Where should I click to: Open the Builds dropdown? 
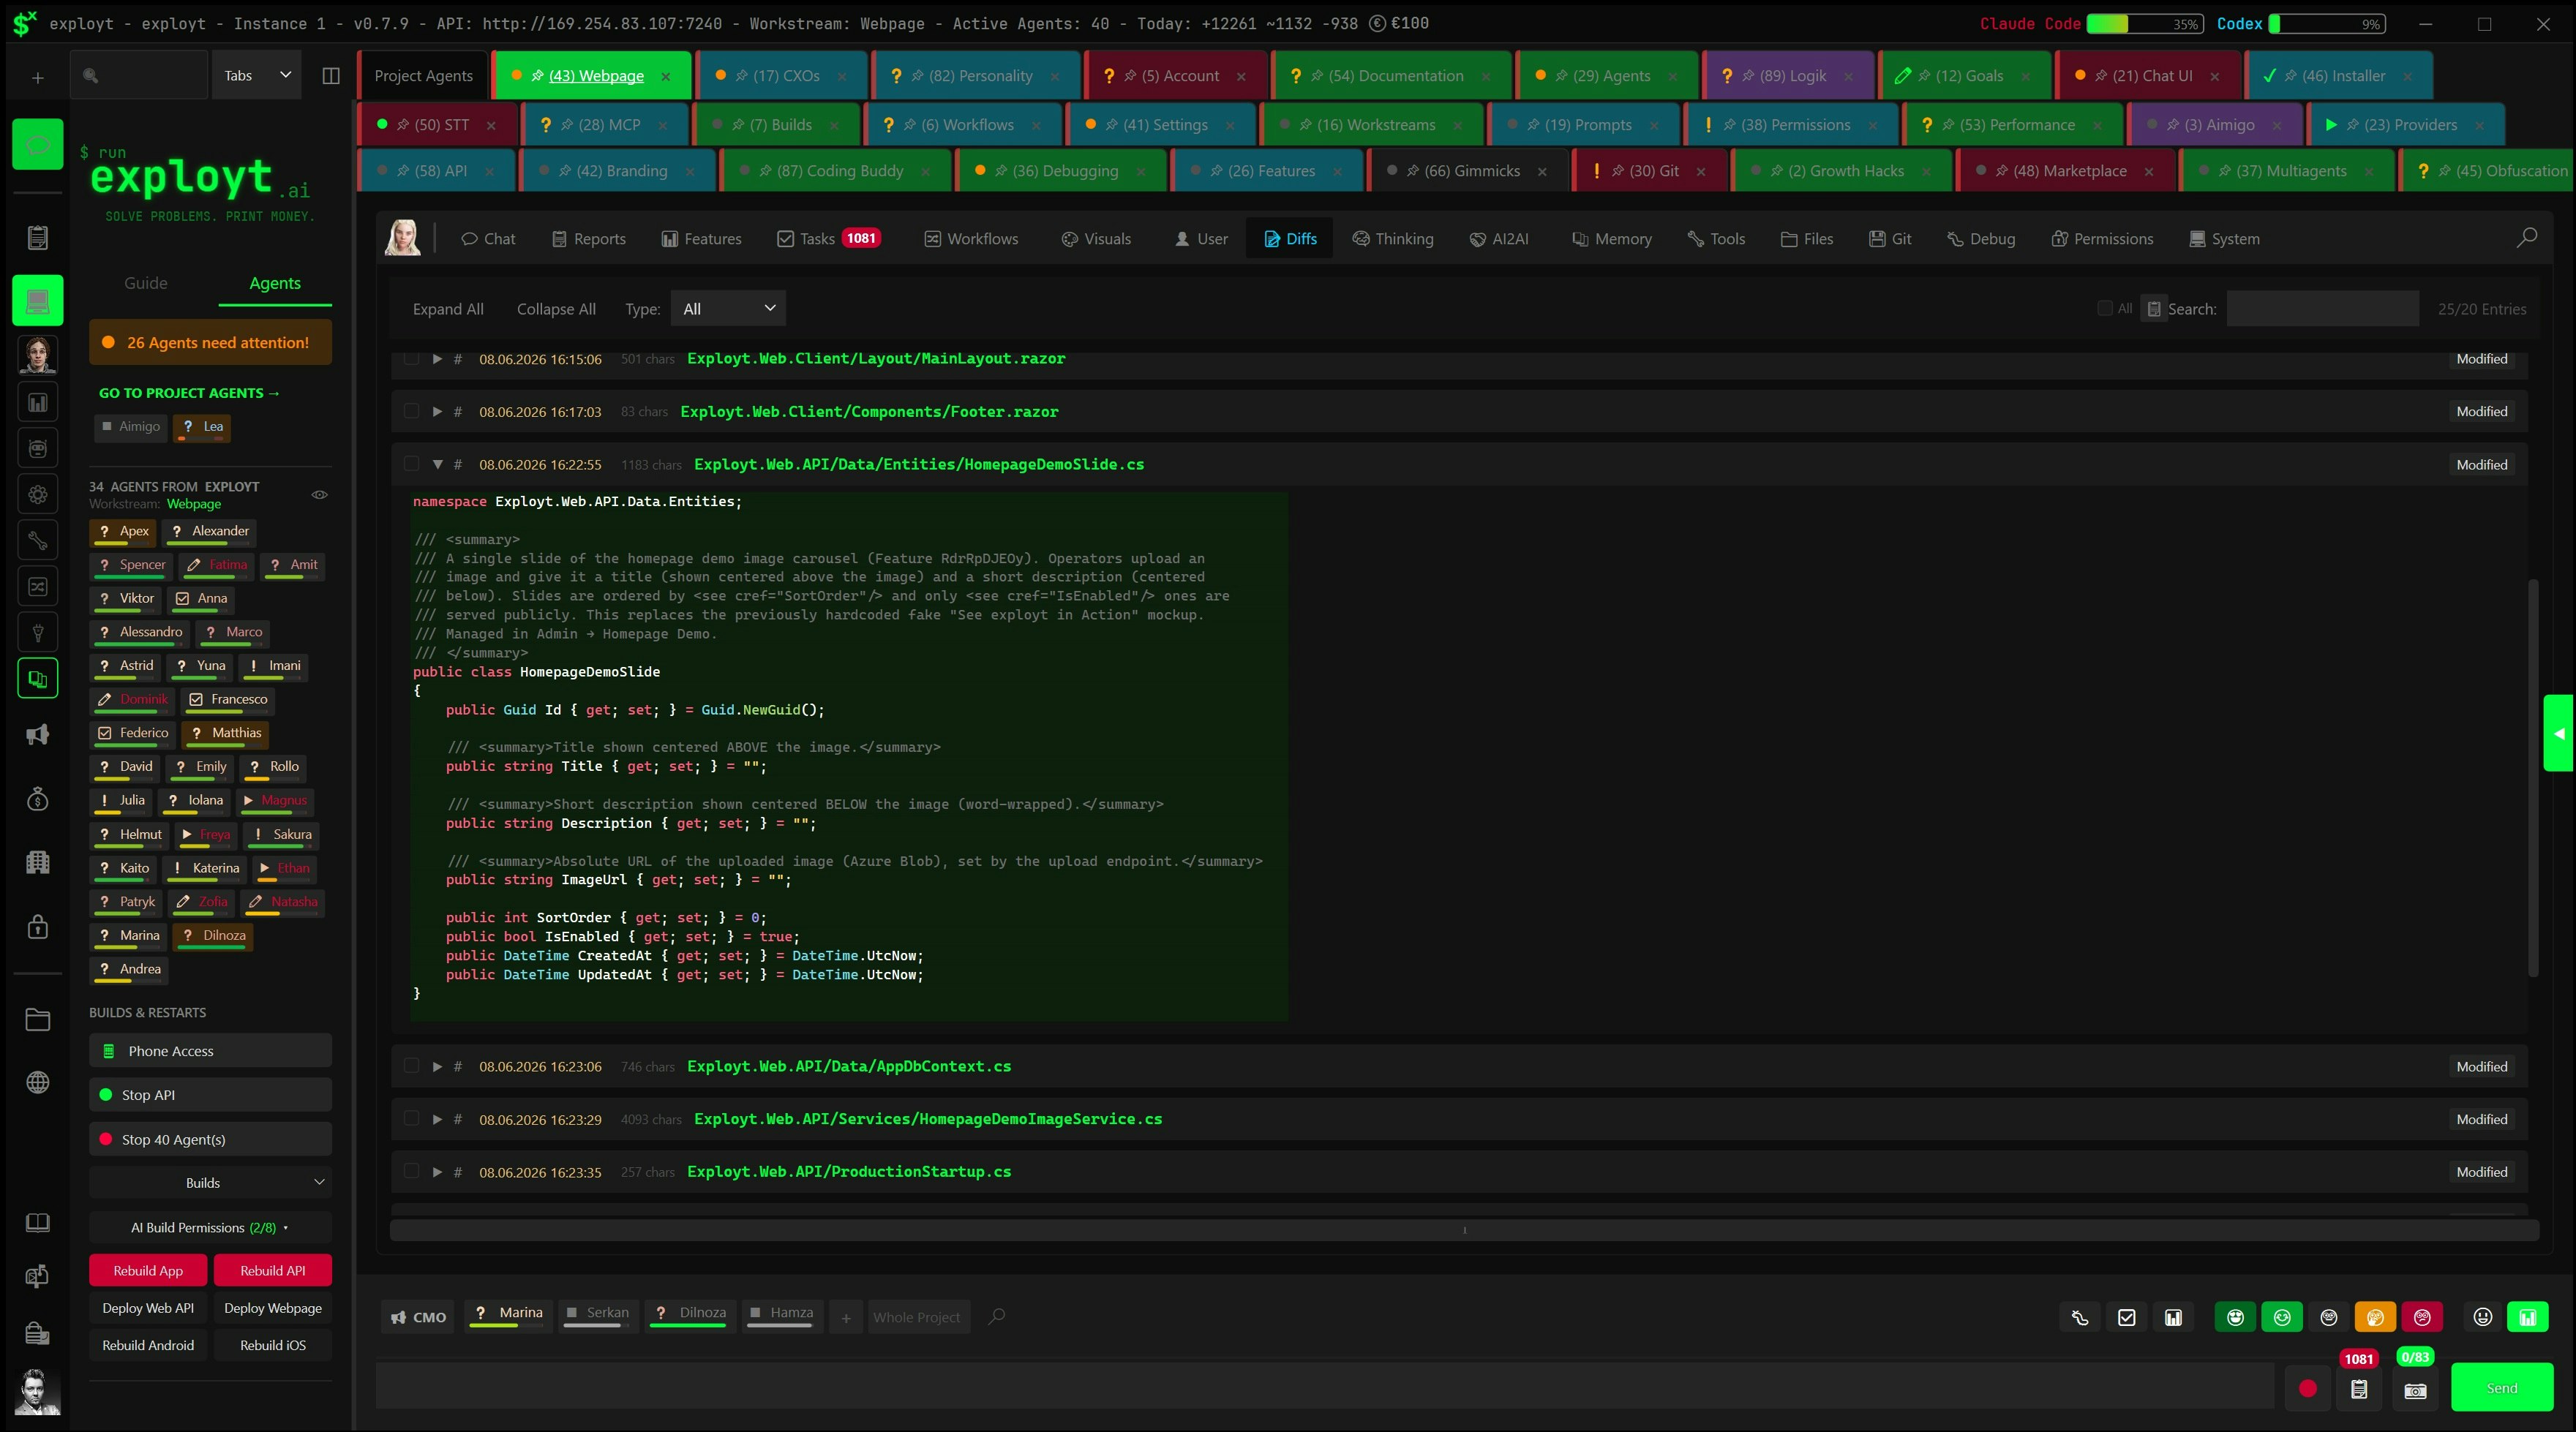[210, 1182]
